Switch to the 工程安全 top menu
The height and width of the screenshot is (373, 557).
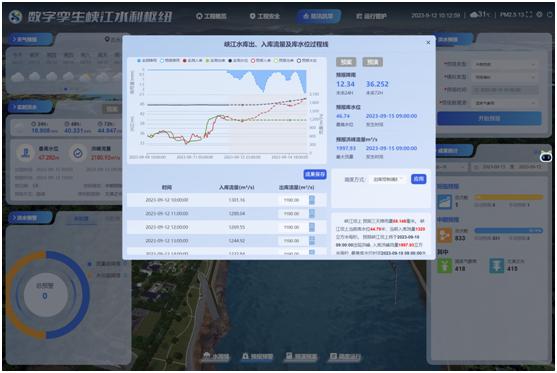tap(265, 16)
